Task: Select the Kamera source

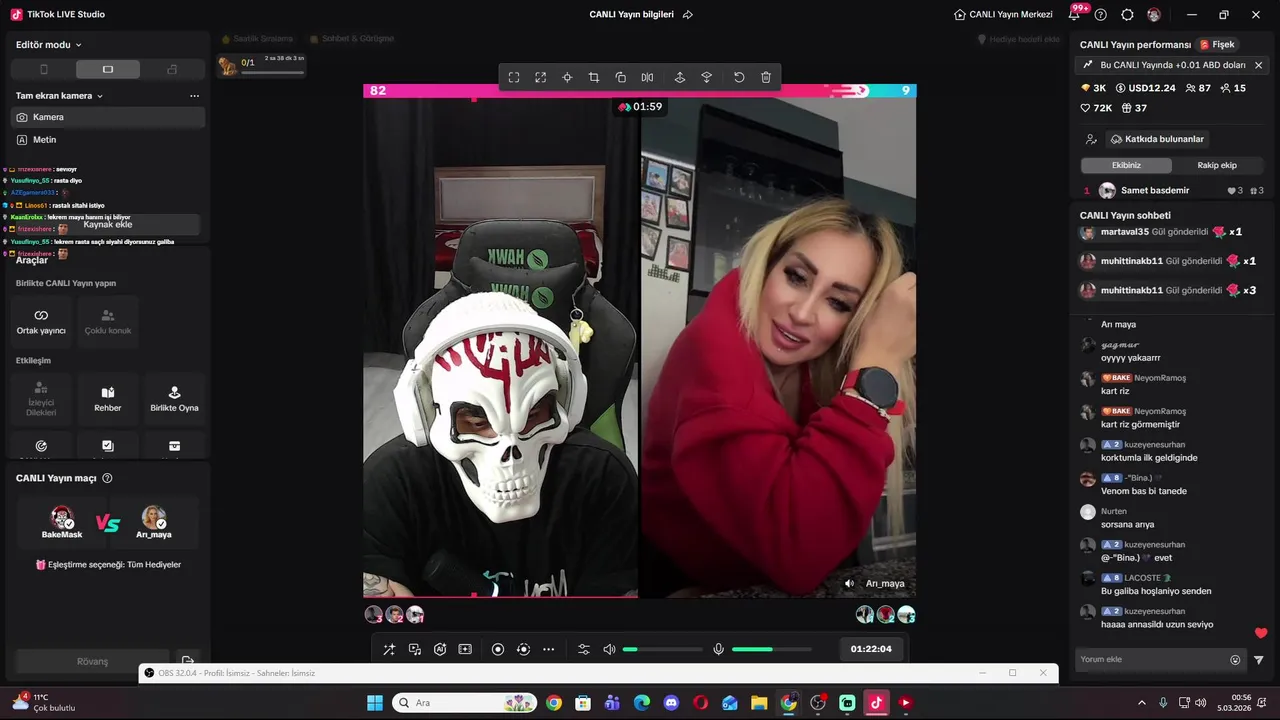Action: [x=108, y=117]
